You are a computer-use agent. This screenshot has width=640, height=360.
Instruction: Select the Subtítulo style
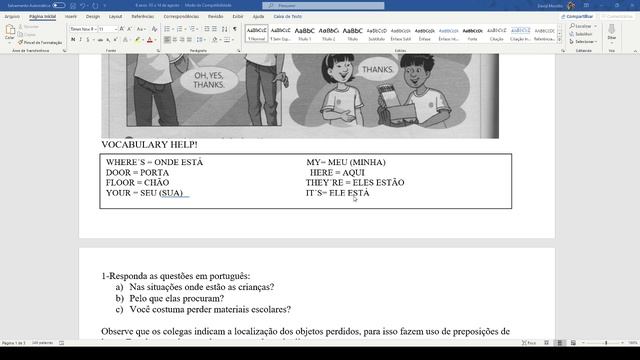pos(376,33)
